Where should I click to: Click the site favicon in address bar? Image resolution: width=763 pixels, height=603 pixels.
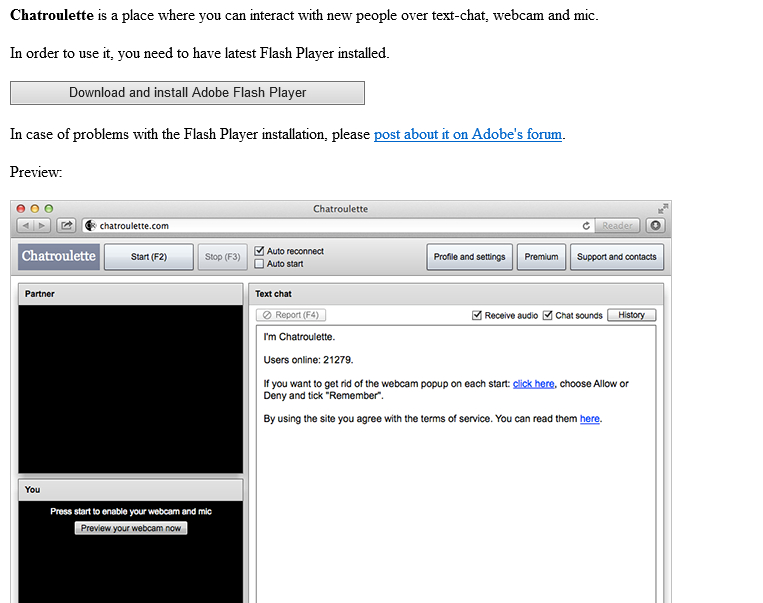pyautogui.click(x=91, y=225)
